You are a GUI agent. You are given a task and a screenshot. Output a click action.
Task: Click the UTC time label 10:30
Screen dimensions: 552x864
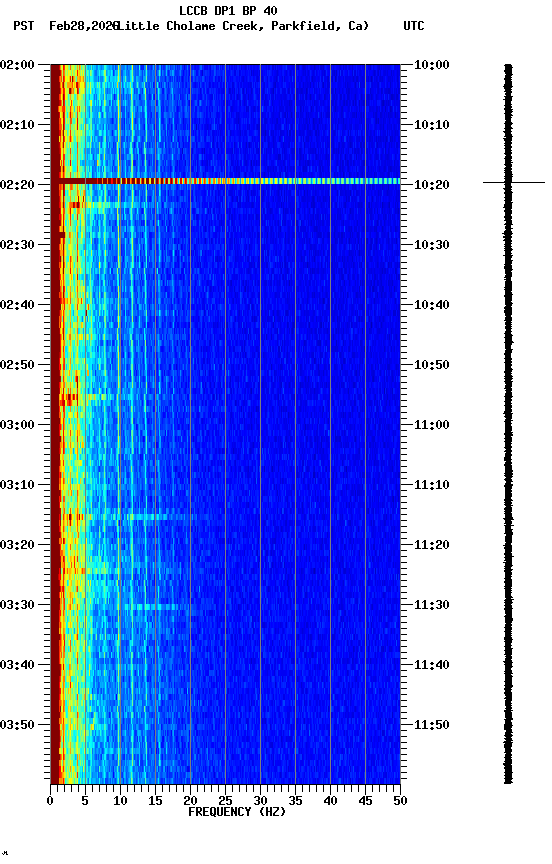tap(432, 245)
